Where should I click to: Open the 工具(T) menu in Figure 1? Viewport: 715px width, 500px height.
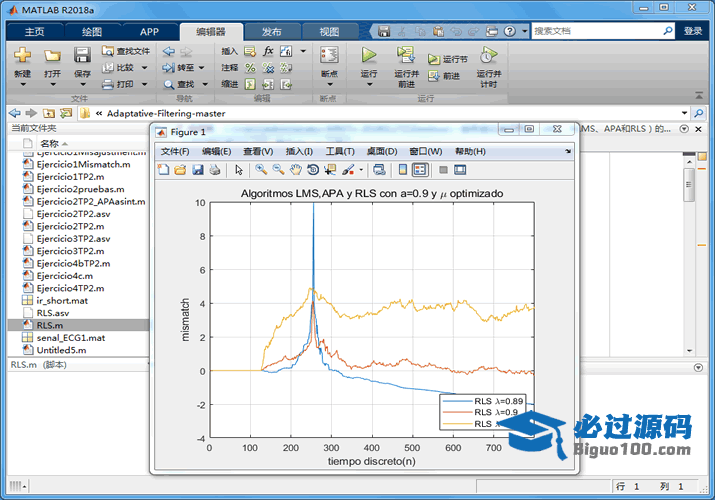[x=340, y=152]
